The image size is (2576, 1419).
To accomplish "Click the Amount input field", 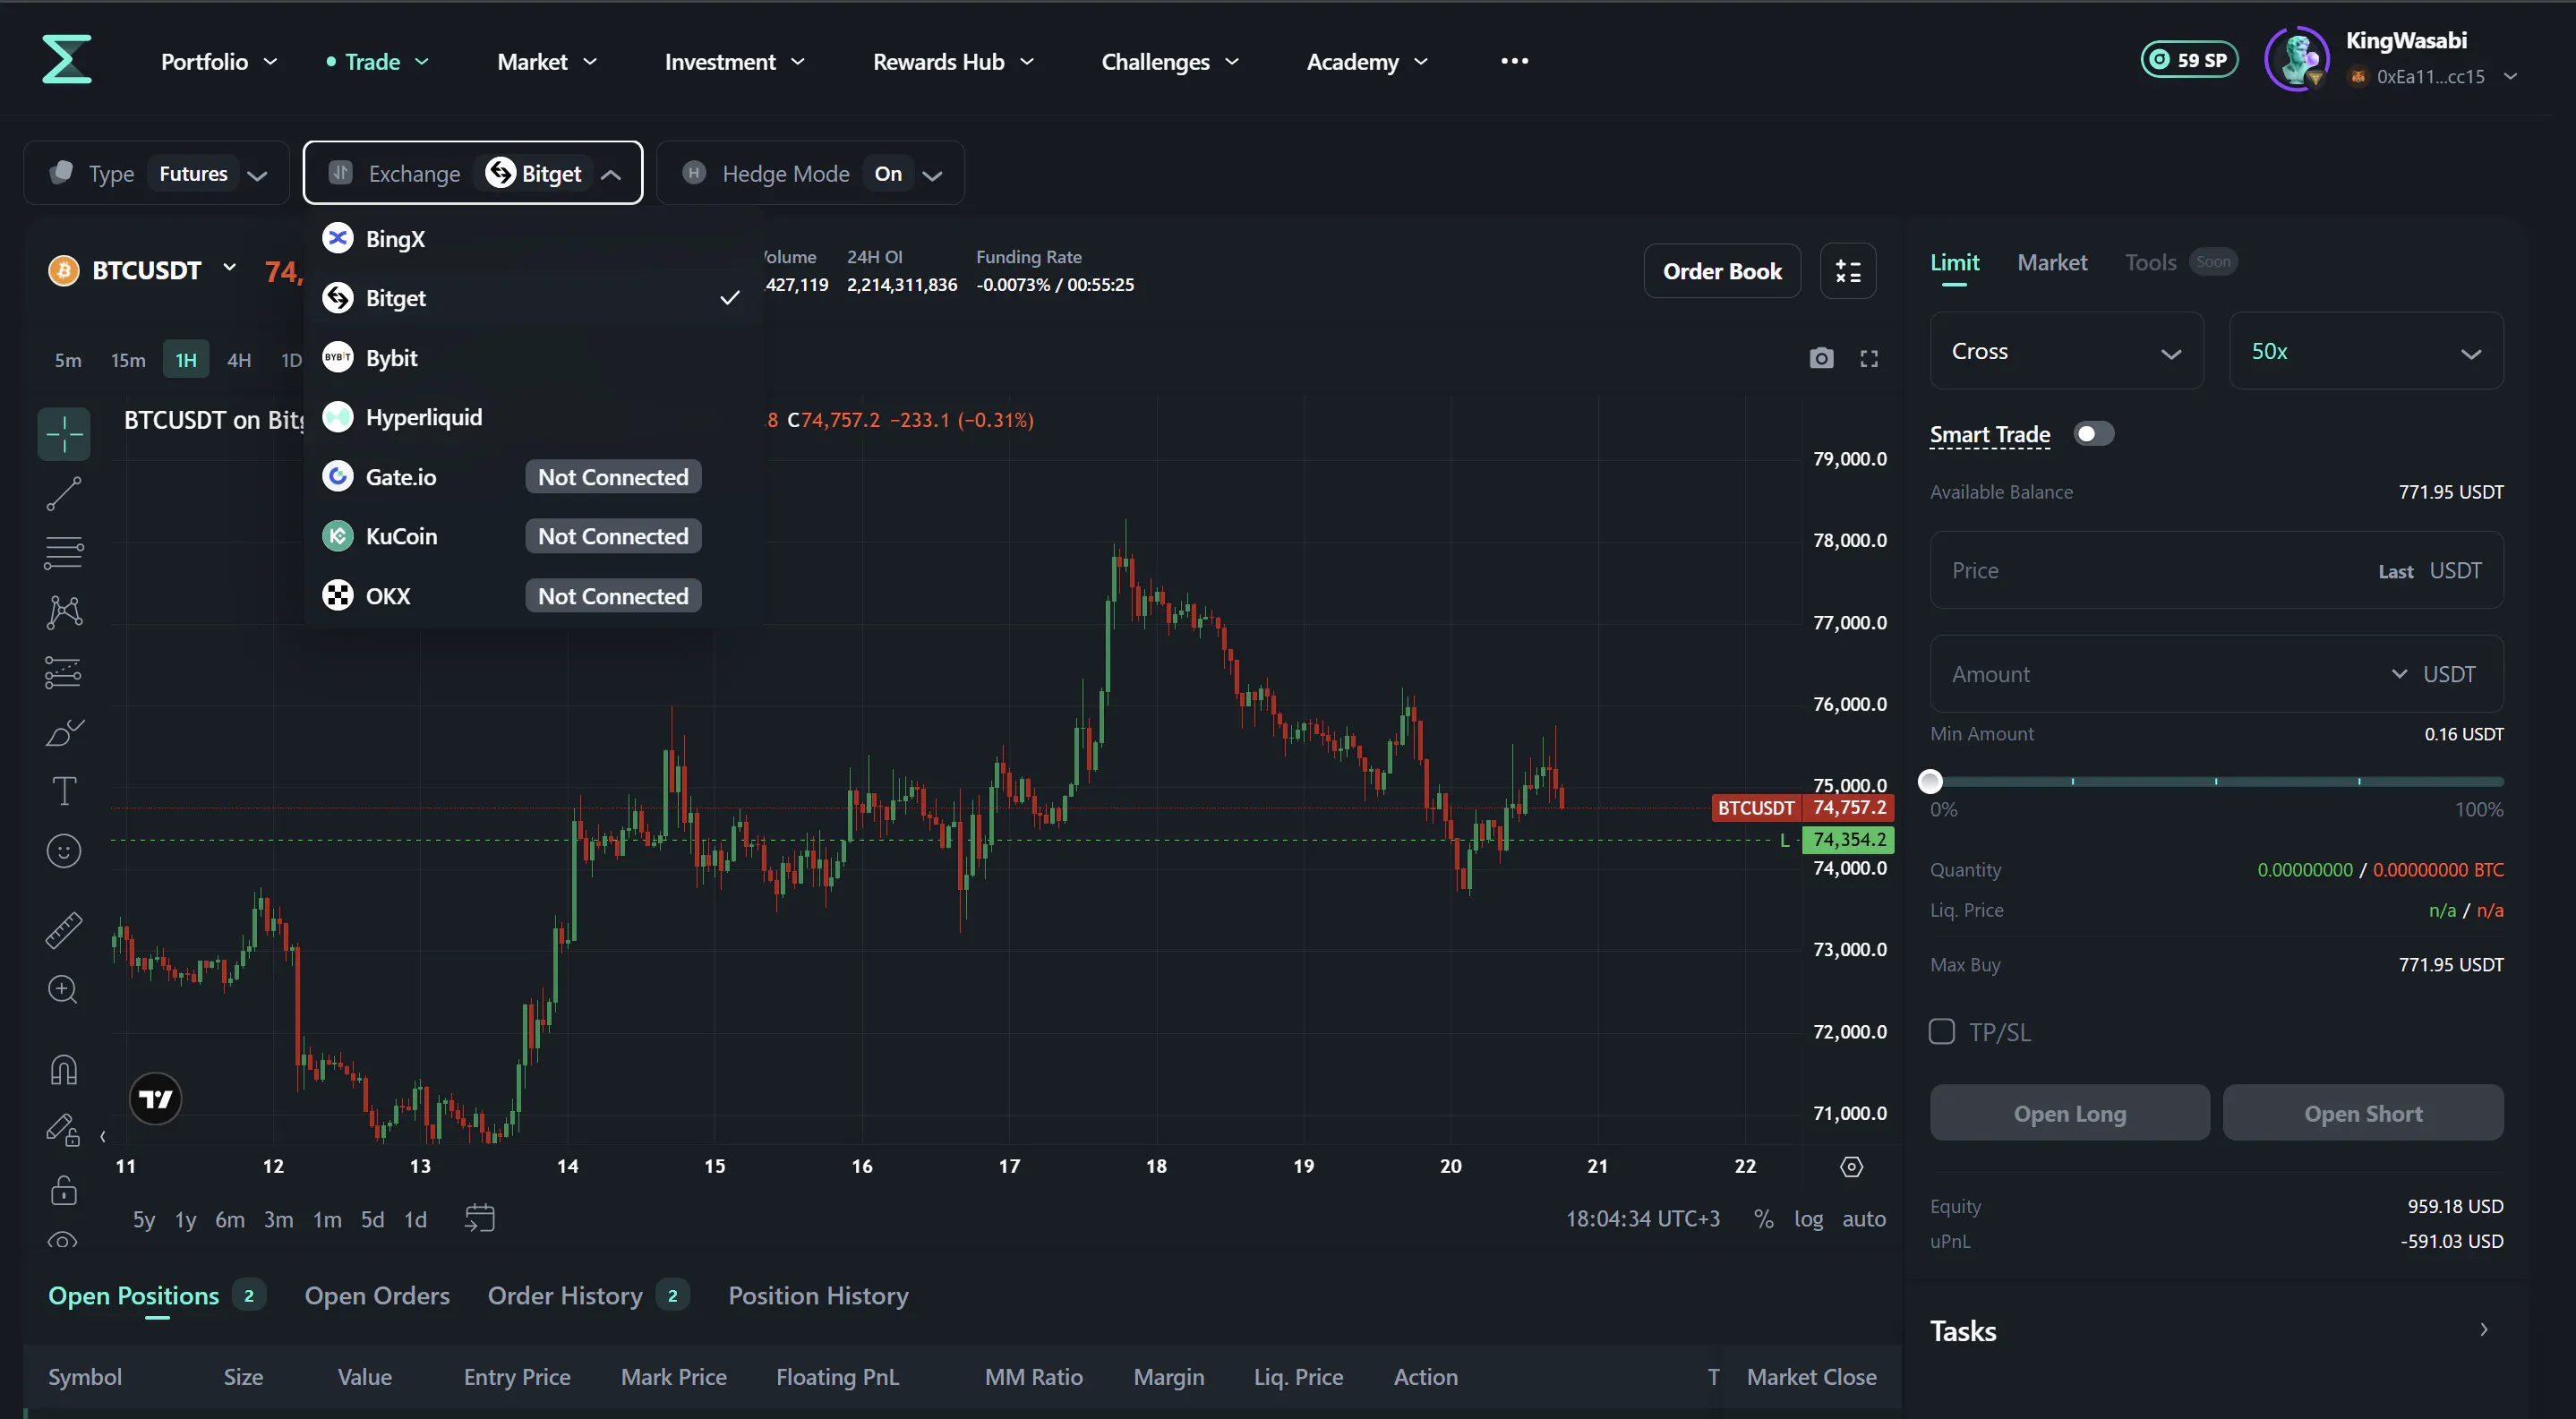I will tap(2216, 674).
